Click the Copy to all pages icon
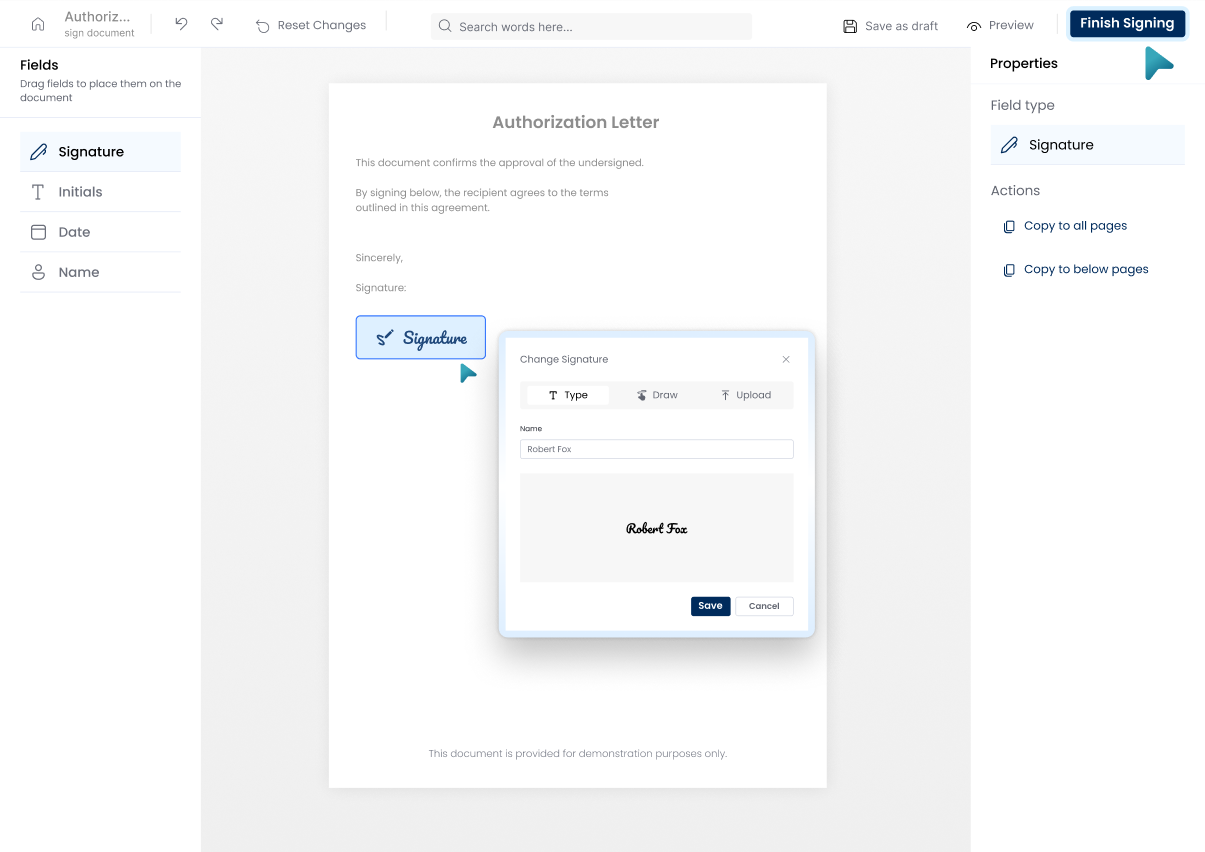The height and width of the screenshot is (852, 1205). (x=1009, y=226)
